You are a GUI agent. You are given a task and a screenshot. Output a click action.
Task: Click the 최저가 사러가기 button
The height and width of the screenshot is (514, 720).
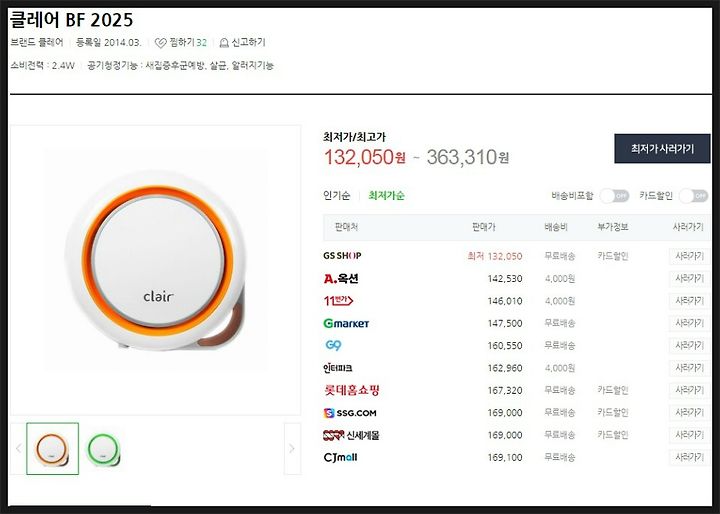[x=662, y=149]
